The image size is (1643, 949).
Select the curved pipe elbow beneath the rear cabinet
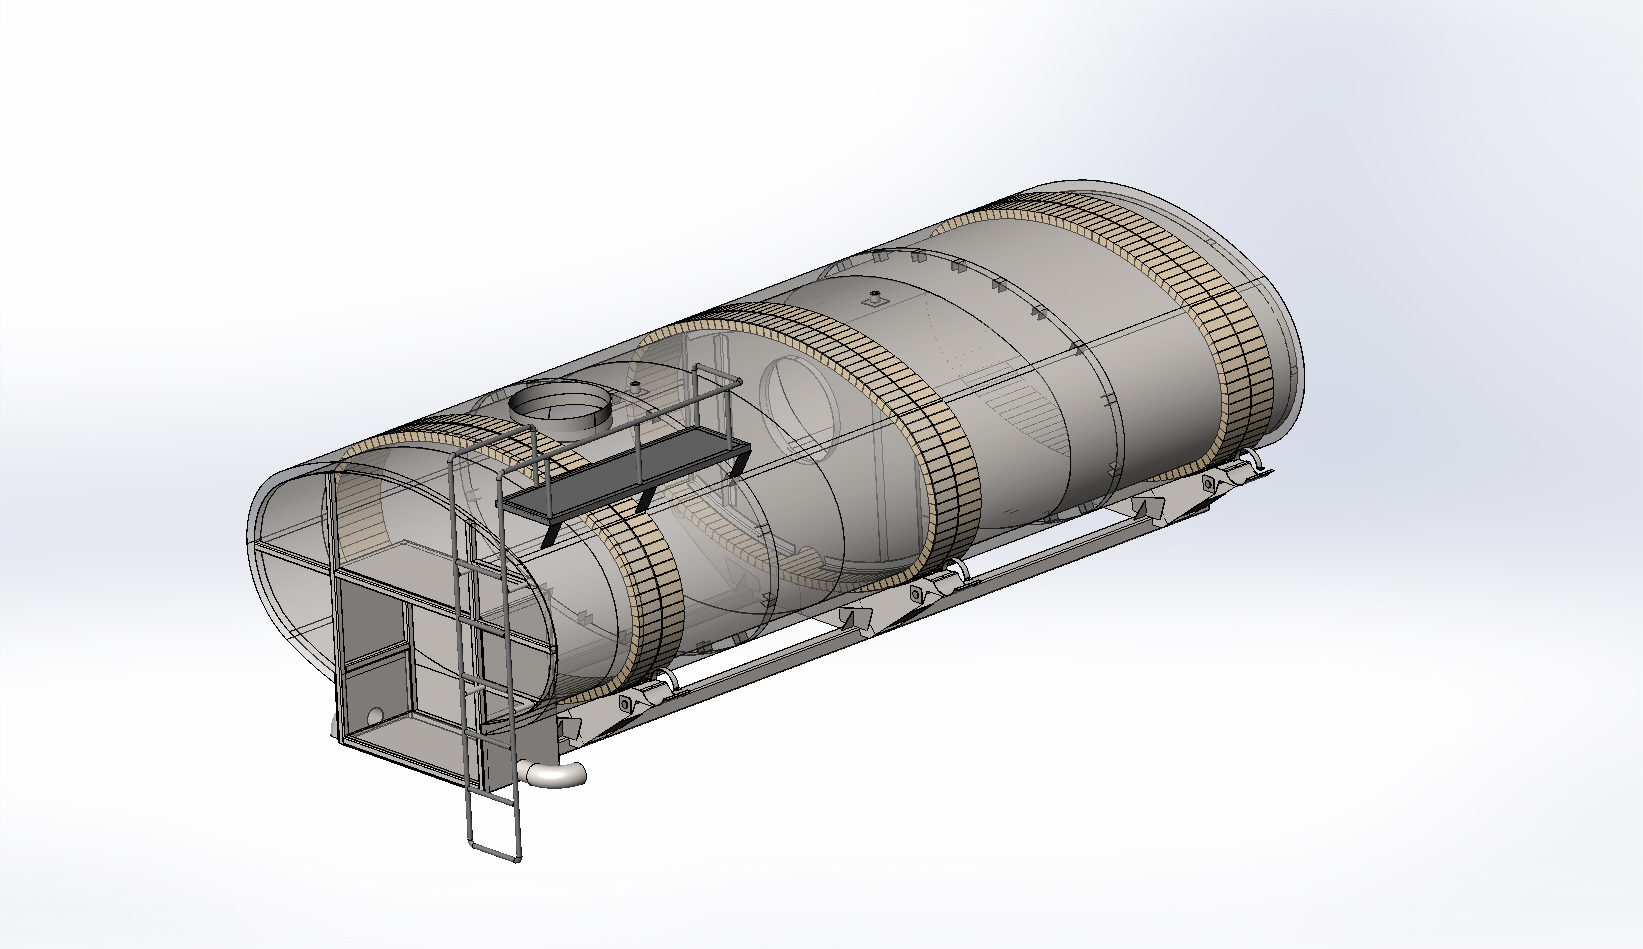pyautogui.click(x=552, y=773)
